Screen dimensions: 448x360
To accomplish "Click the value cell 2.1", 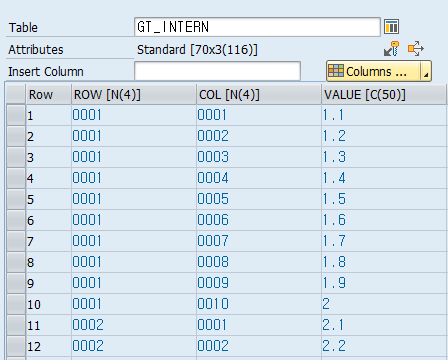I will [385, 325].
